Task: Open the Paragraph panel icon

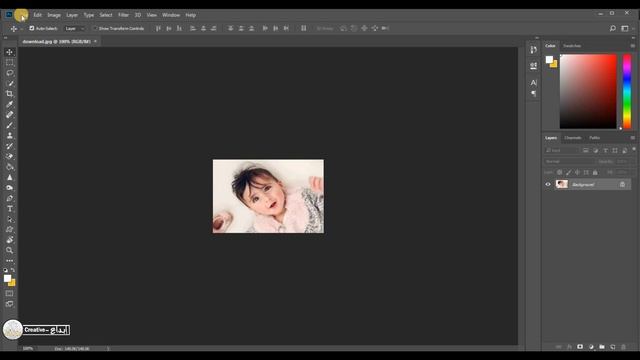Action: click(533, 93)
